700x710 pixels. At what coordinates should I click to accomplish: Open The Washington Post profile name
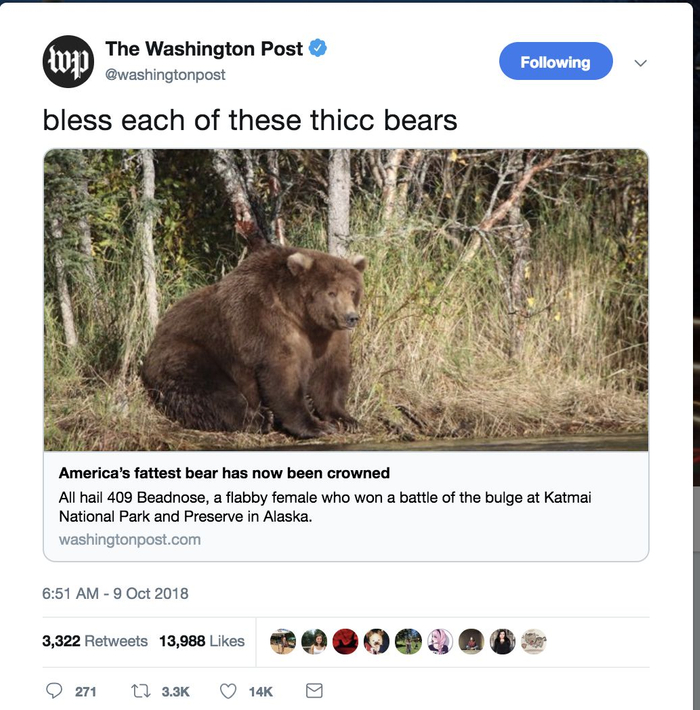(203, 48)
